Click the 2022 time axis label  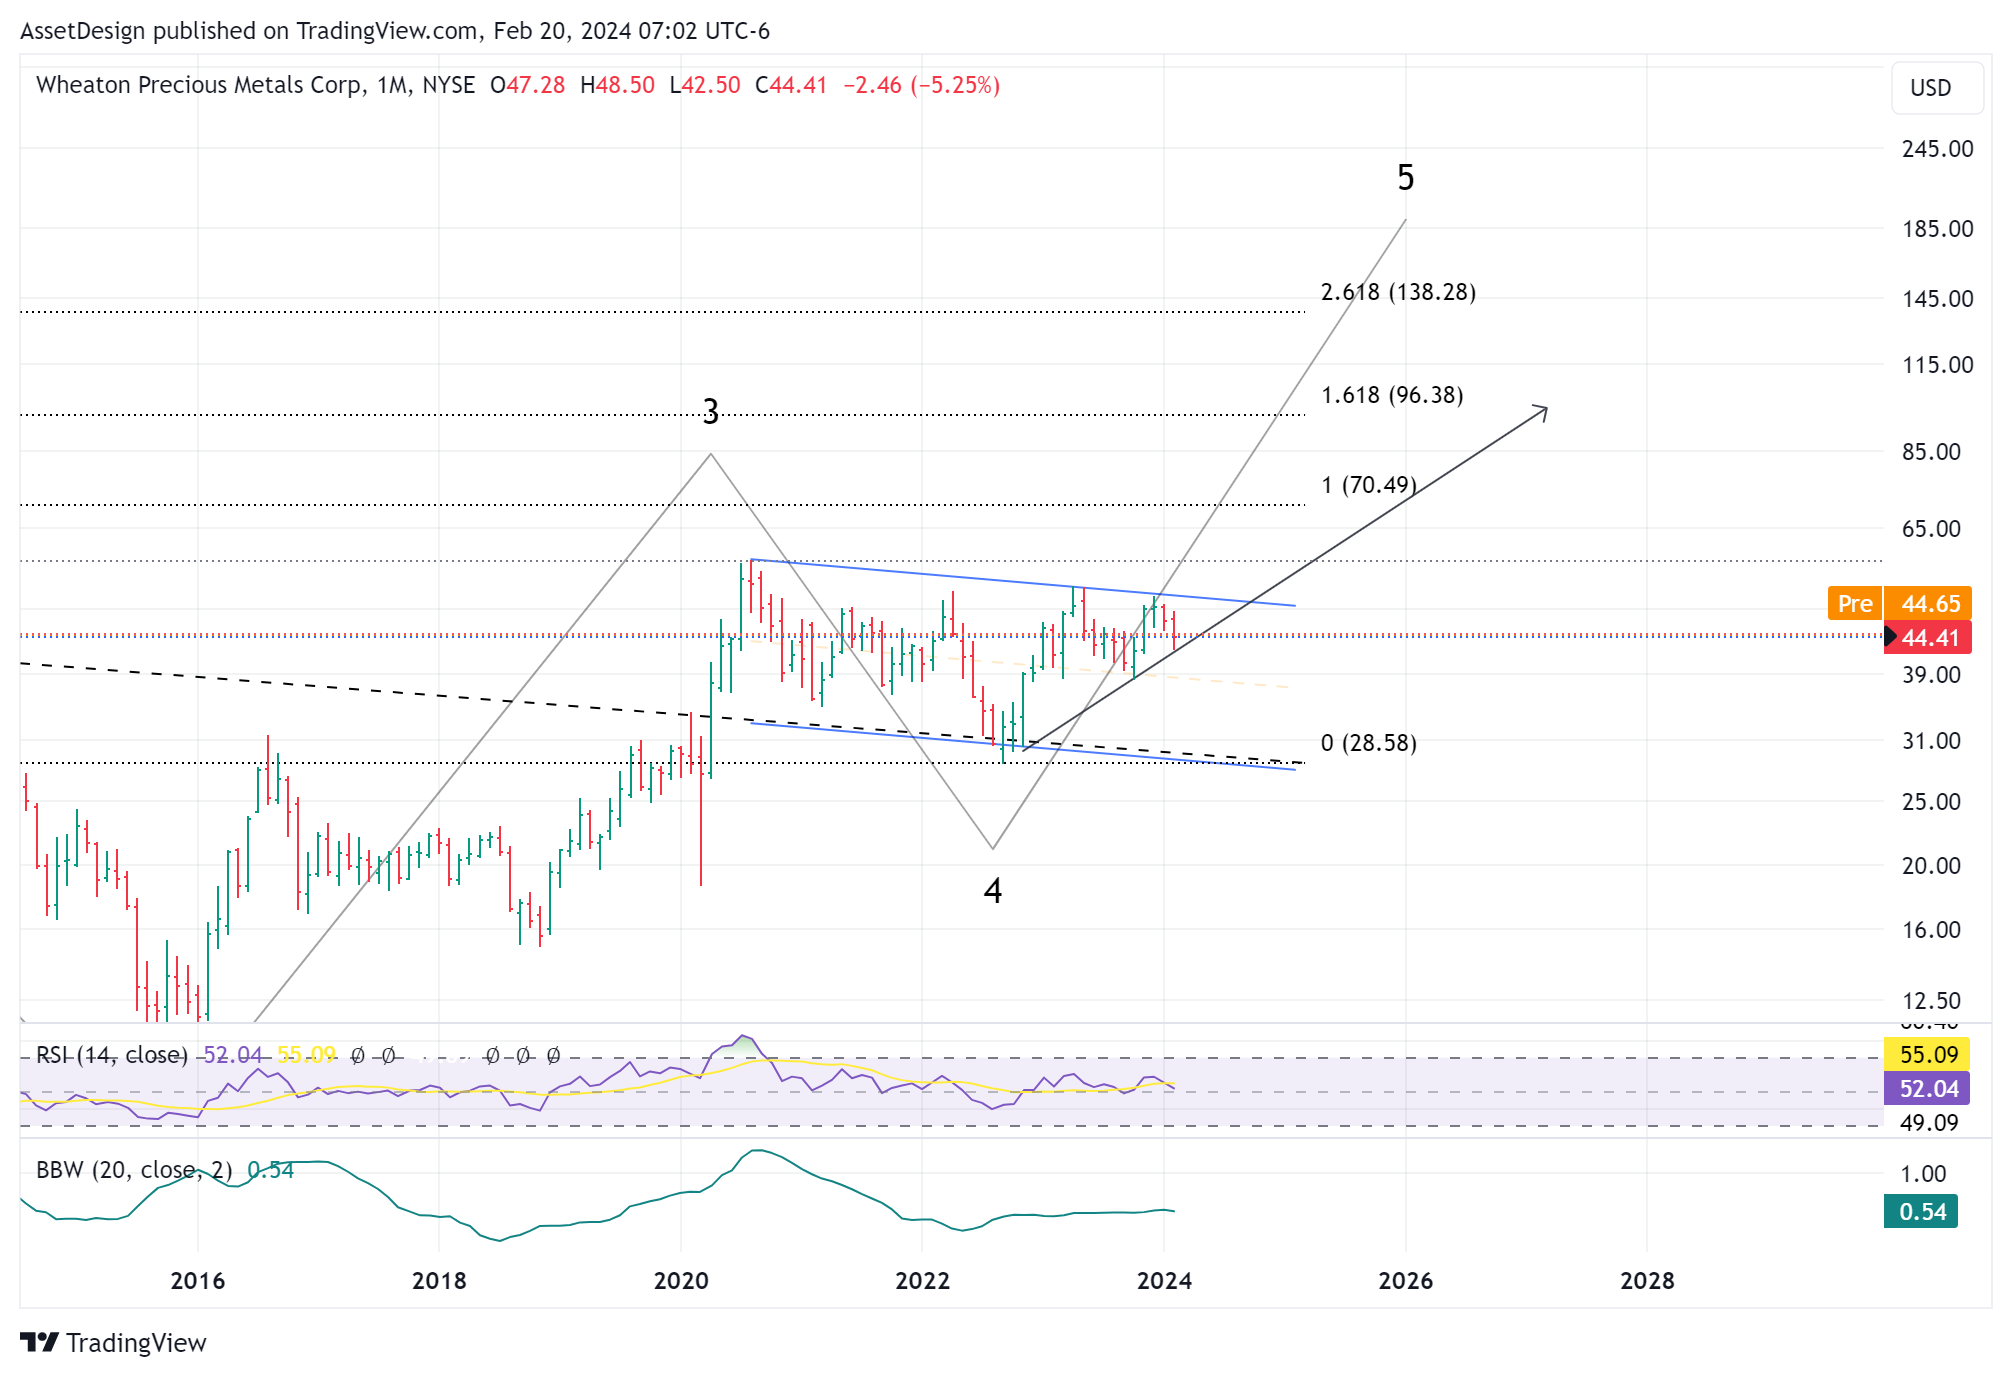coord(922,1280)
